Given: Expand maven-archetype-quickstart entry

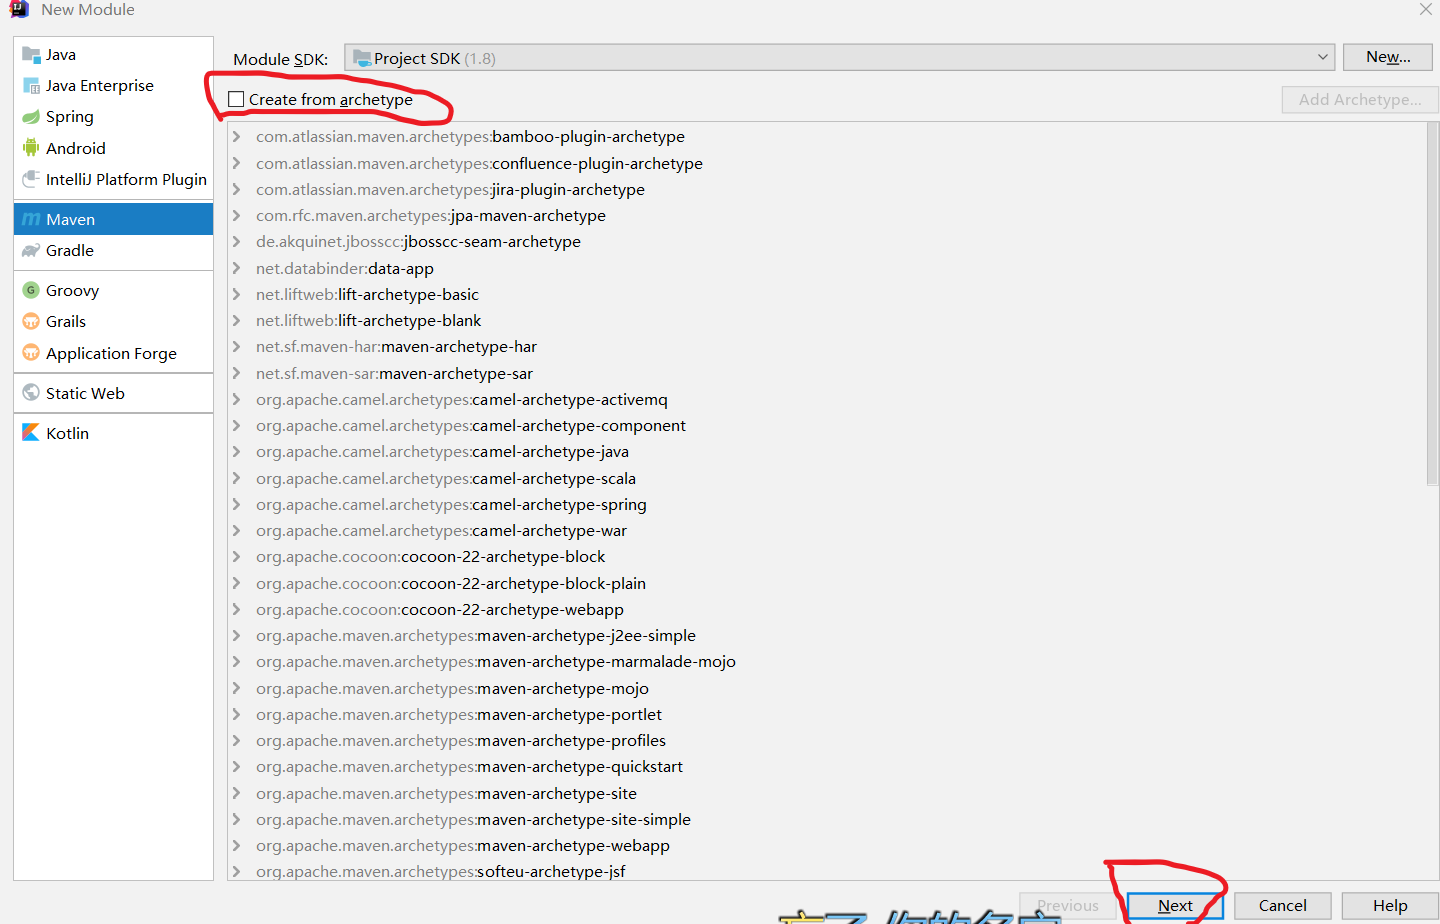Looking at the screenshot, I should (x=237, y=766).
